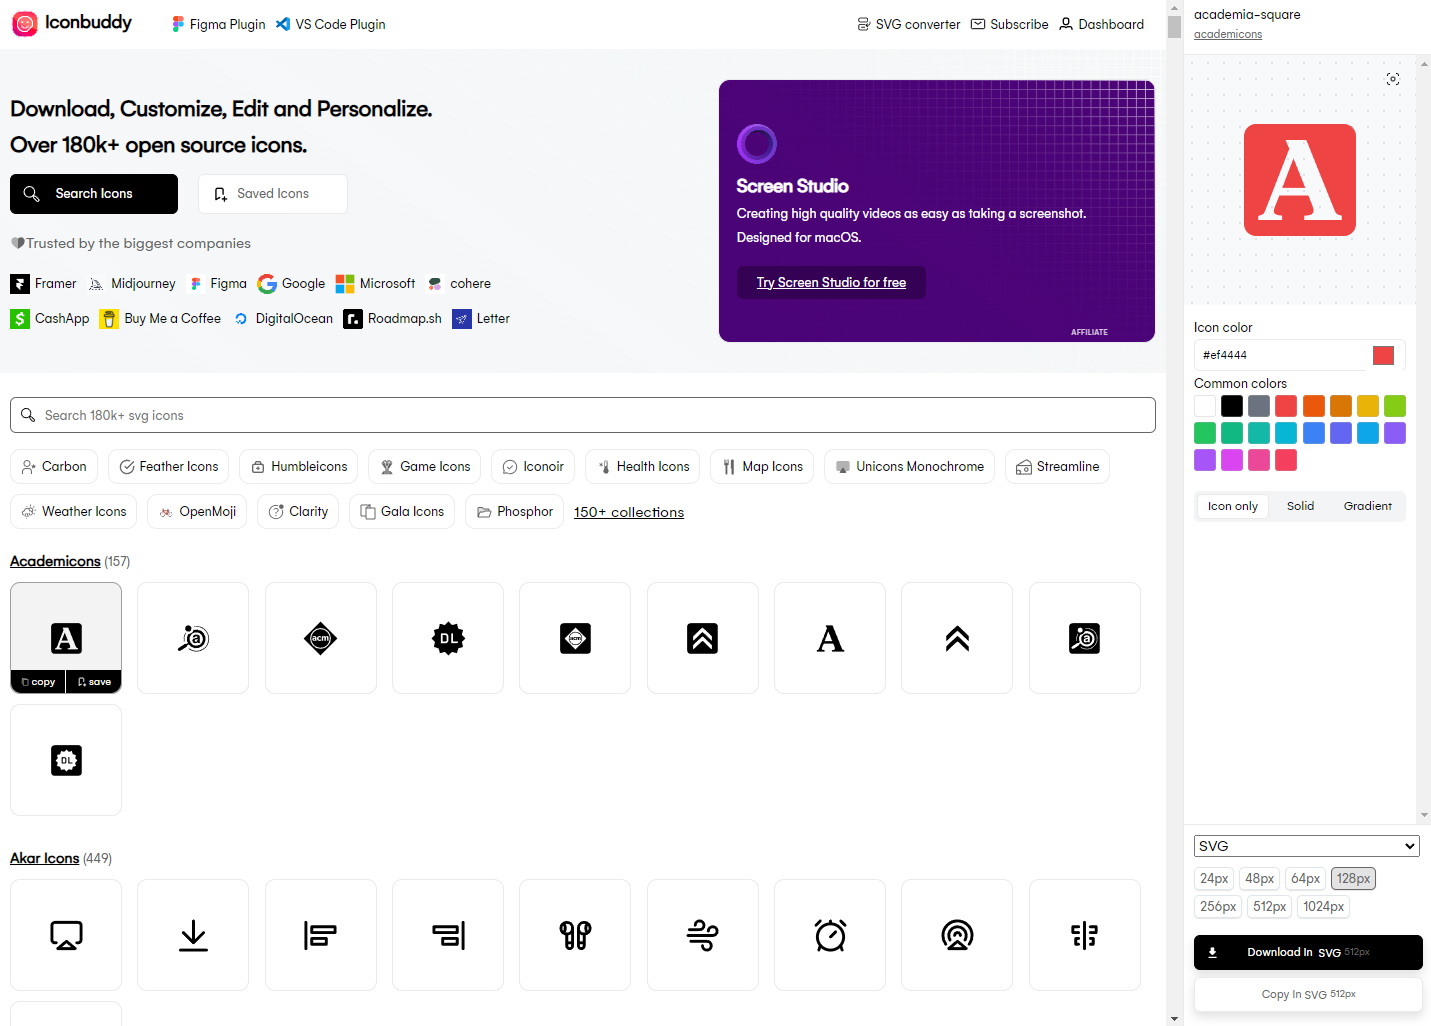Click the download arrow icon in Akar Icons
The width and height of the screenshot is (1431, 1026).
click(x=193, y=935)
